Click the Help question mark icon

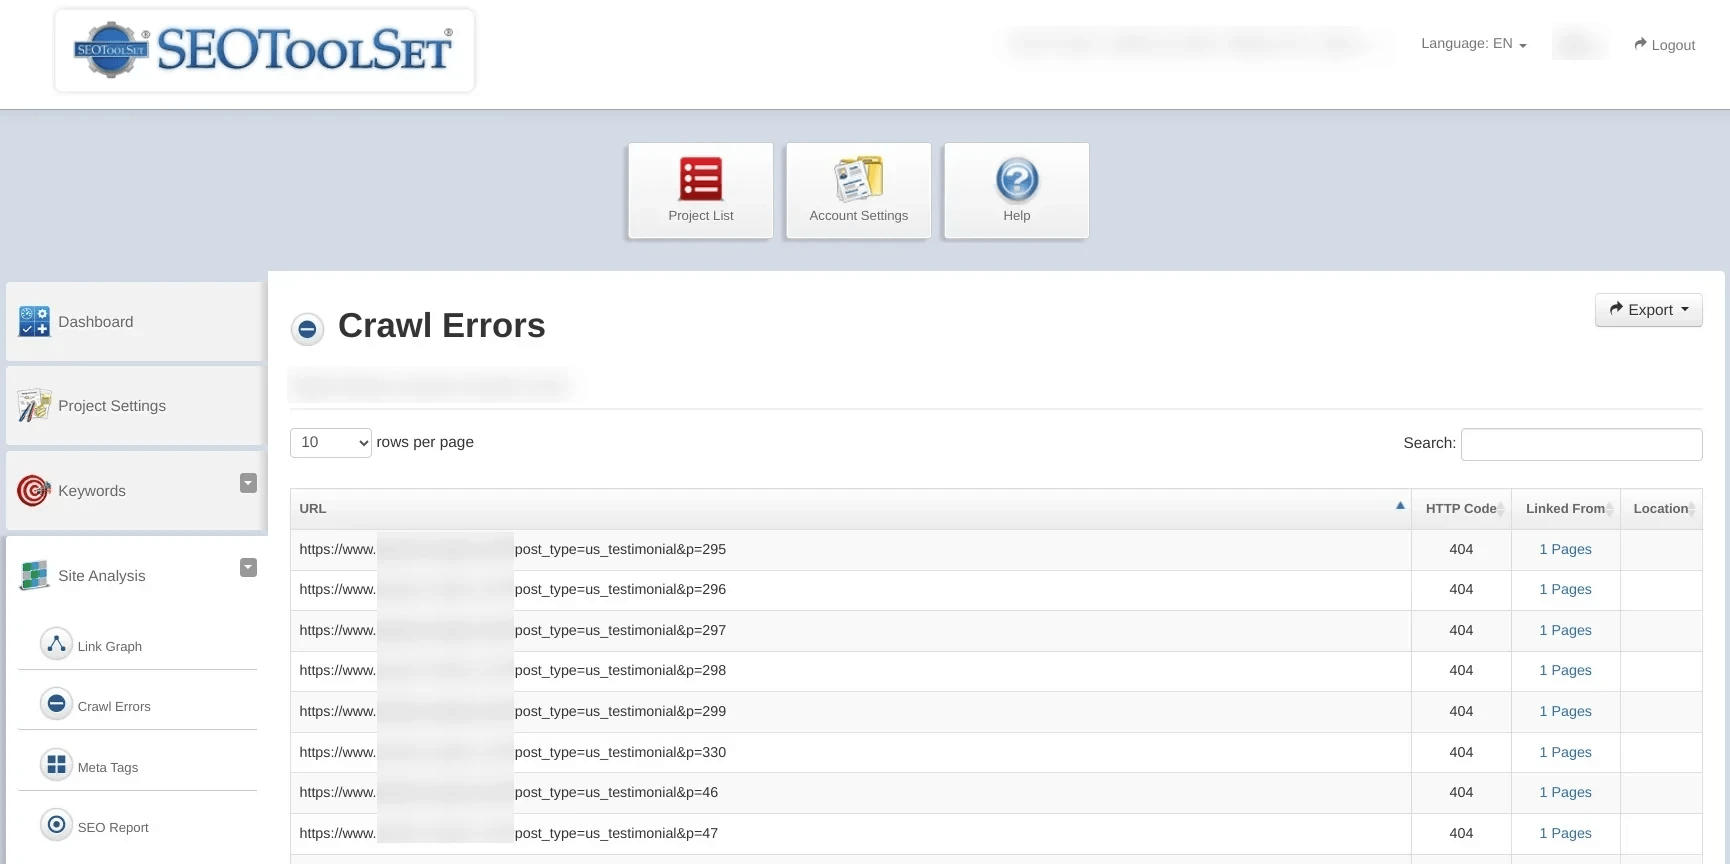pyautogui.click(x=1017, y=180)
